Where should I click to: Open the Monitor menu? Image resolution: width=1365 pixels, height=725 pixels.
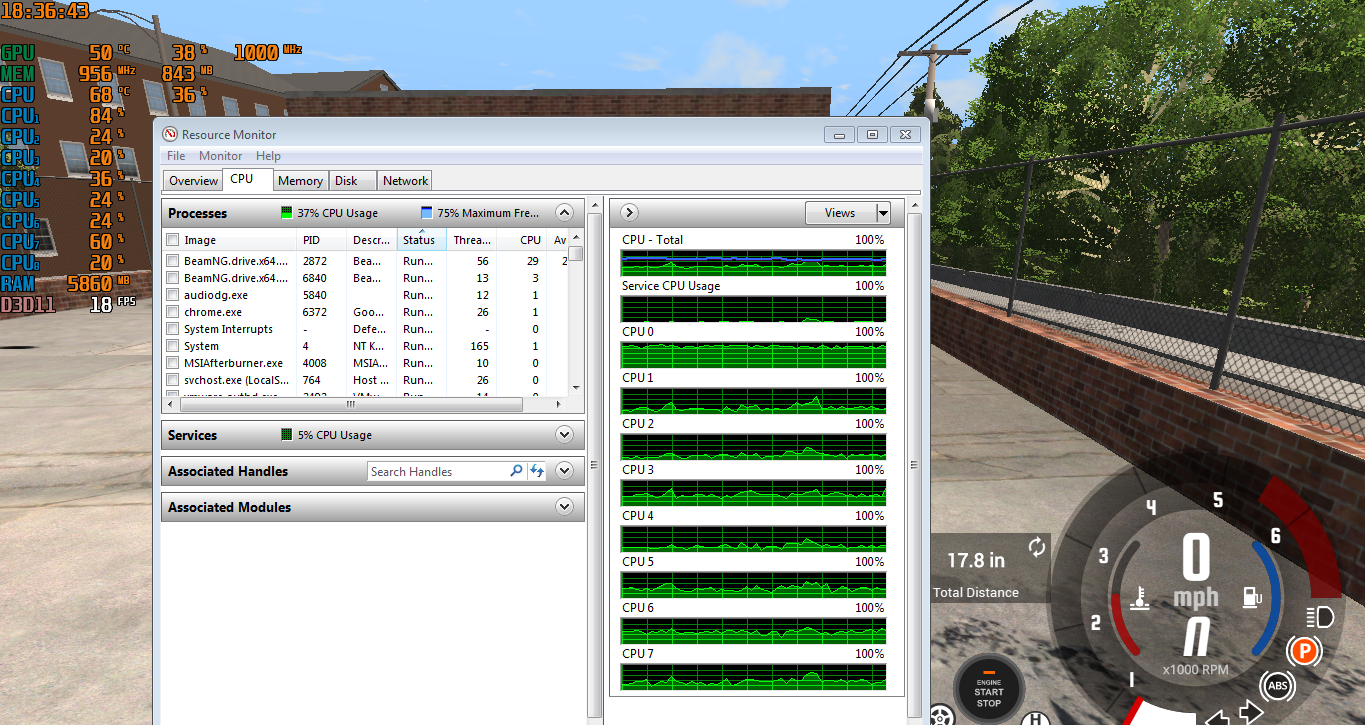click(220, 156)
